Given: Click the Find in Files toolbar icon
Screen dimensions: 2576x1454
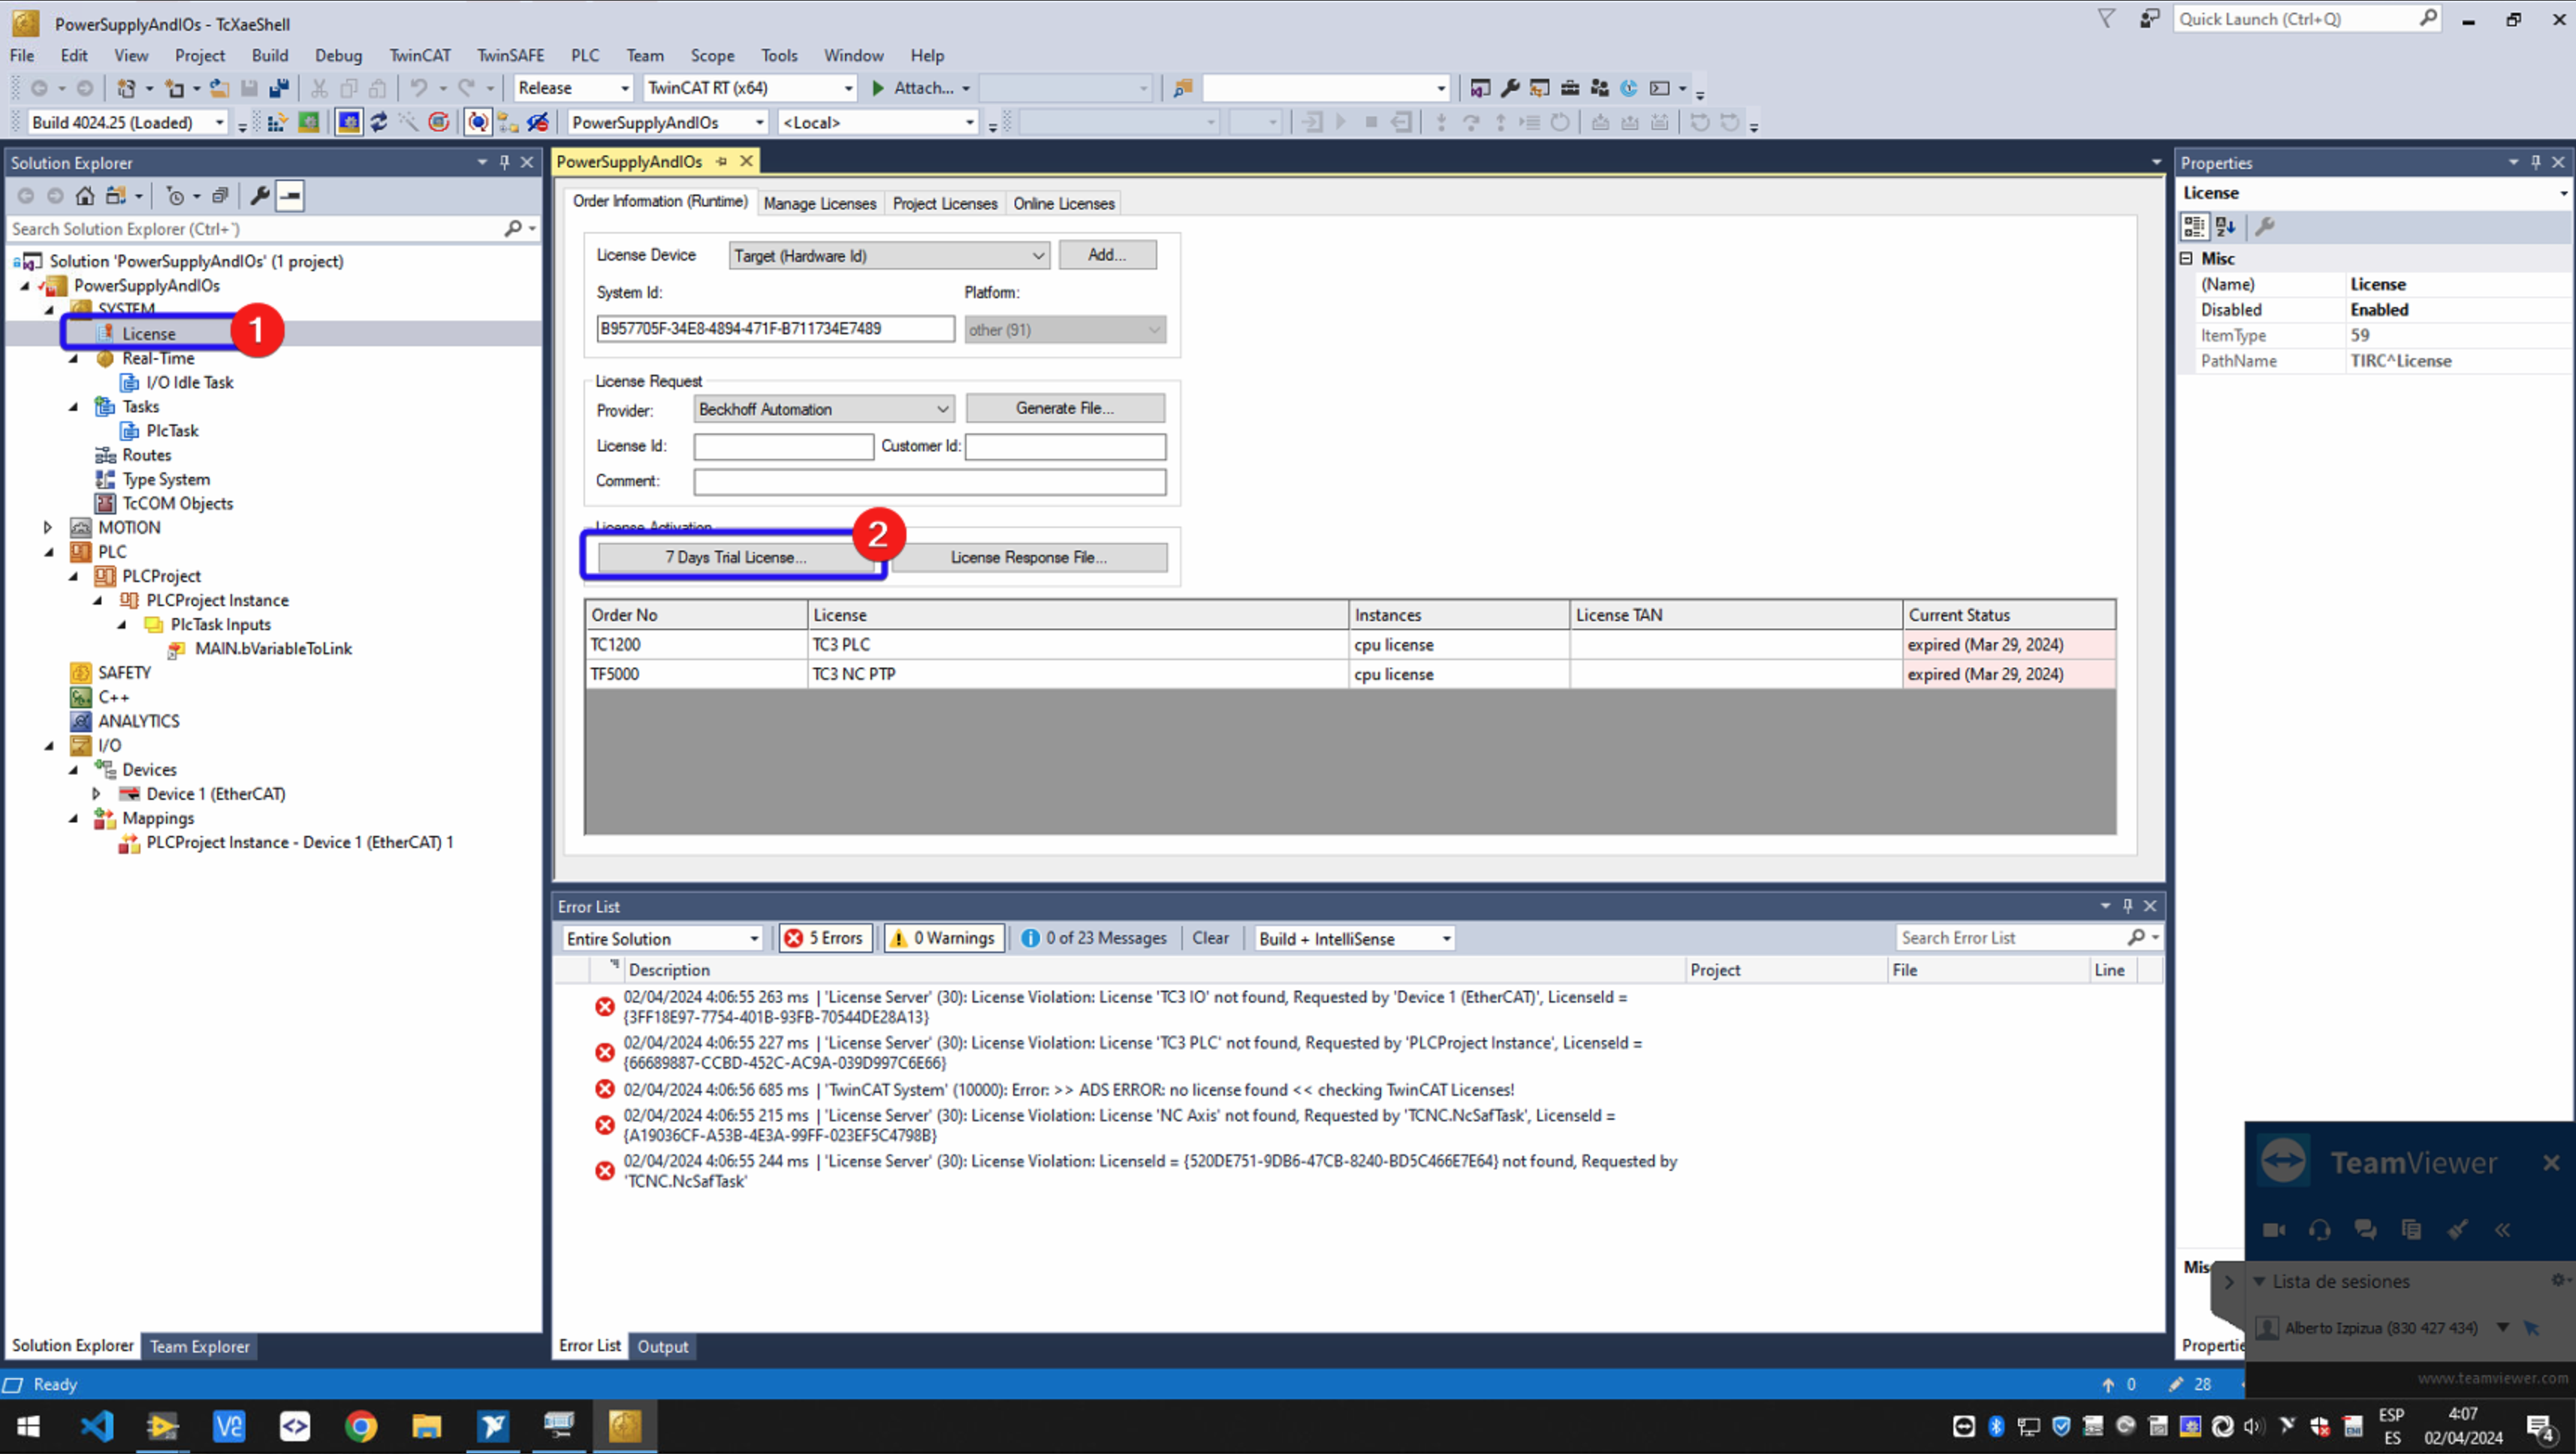Looking at the screenshot, I should point(1183,88).
